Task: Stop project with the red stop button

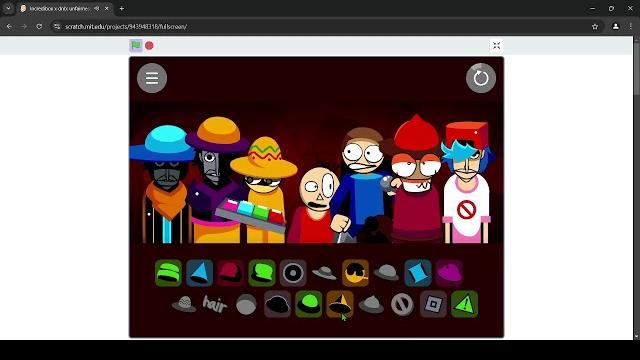Action: tap(149, 45)
